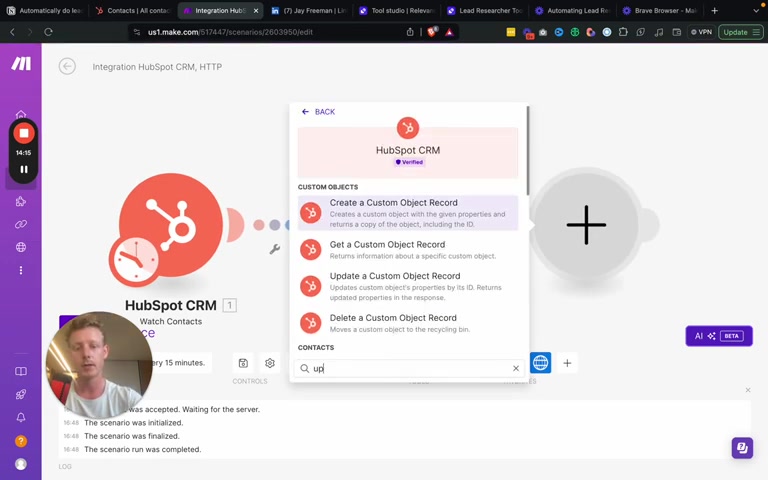768x480 pixels.
Task: Open the orange Help question mark
Action: [x=21, y=441]
